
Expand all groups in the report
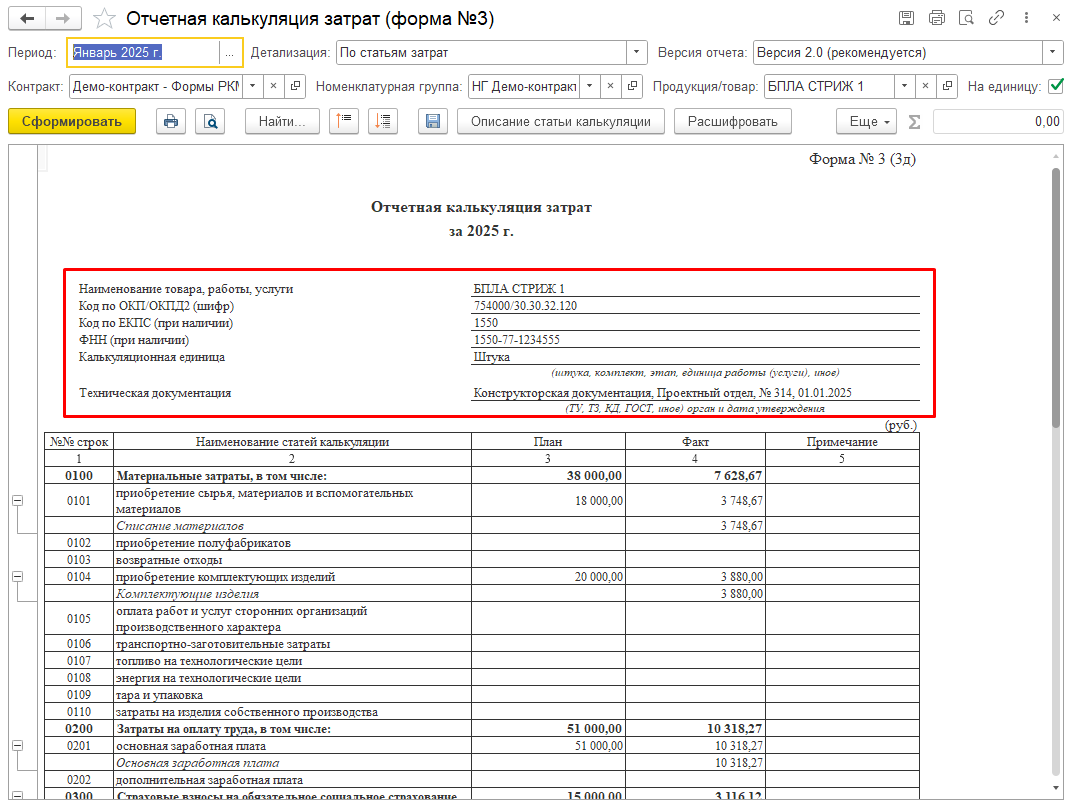pos(383,122)
